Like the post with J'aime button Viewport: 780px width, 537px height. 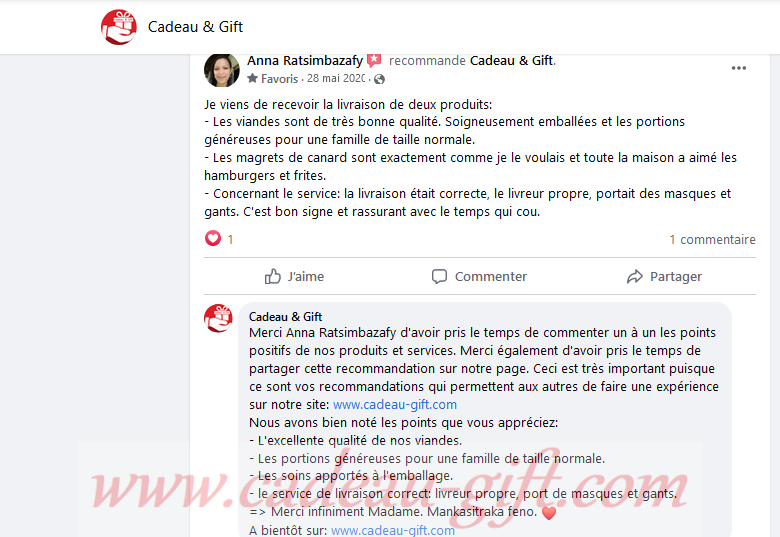[294, 276]
